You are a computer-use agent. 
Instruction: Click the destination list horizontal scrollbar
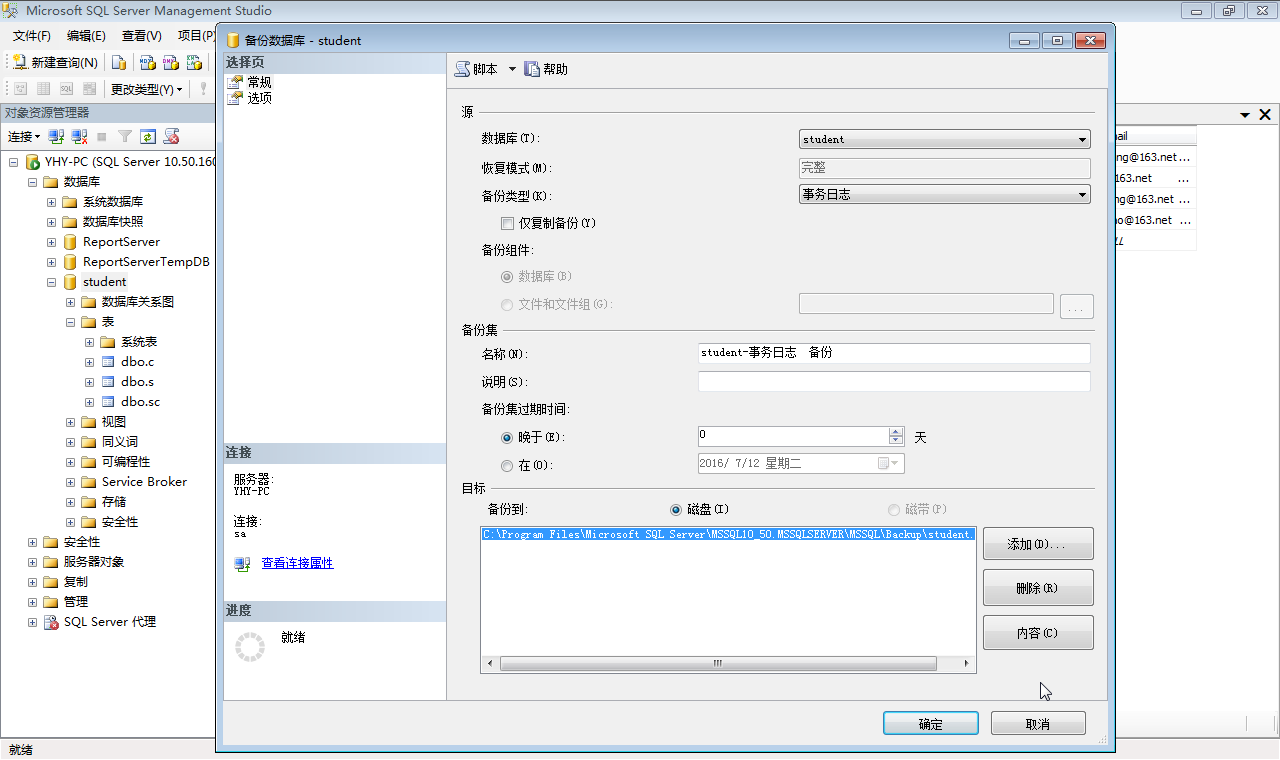[x=718, y=664]
